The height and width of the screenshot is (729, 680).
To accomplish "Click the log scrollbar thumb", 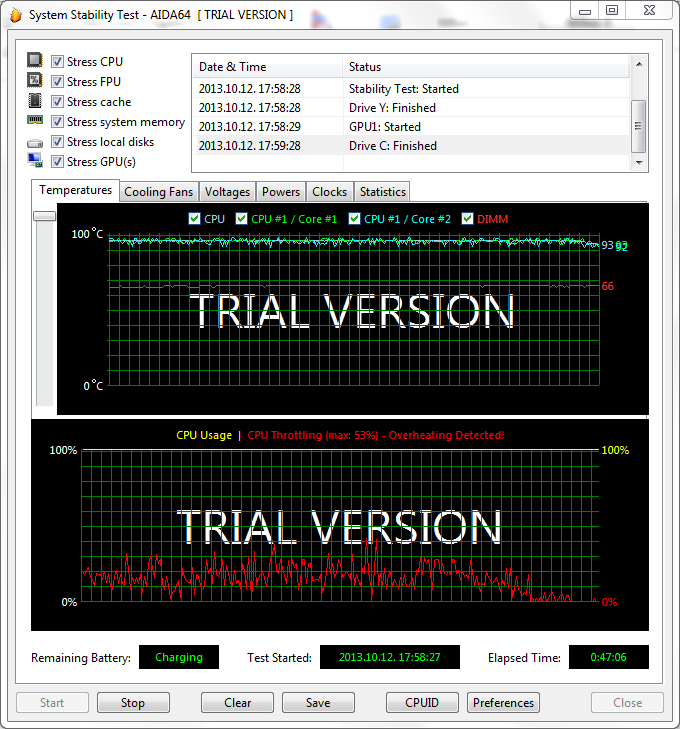I will [639, 126].
